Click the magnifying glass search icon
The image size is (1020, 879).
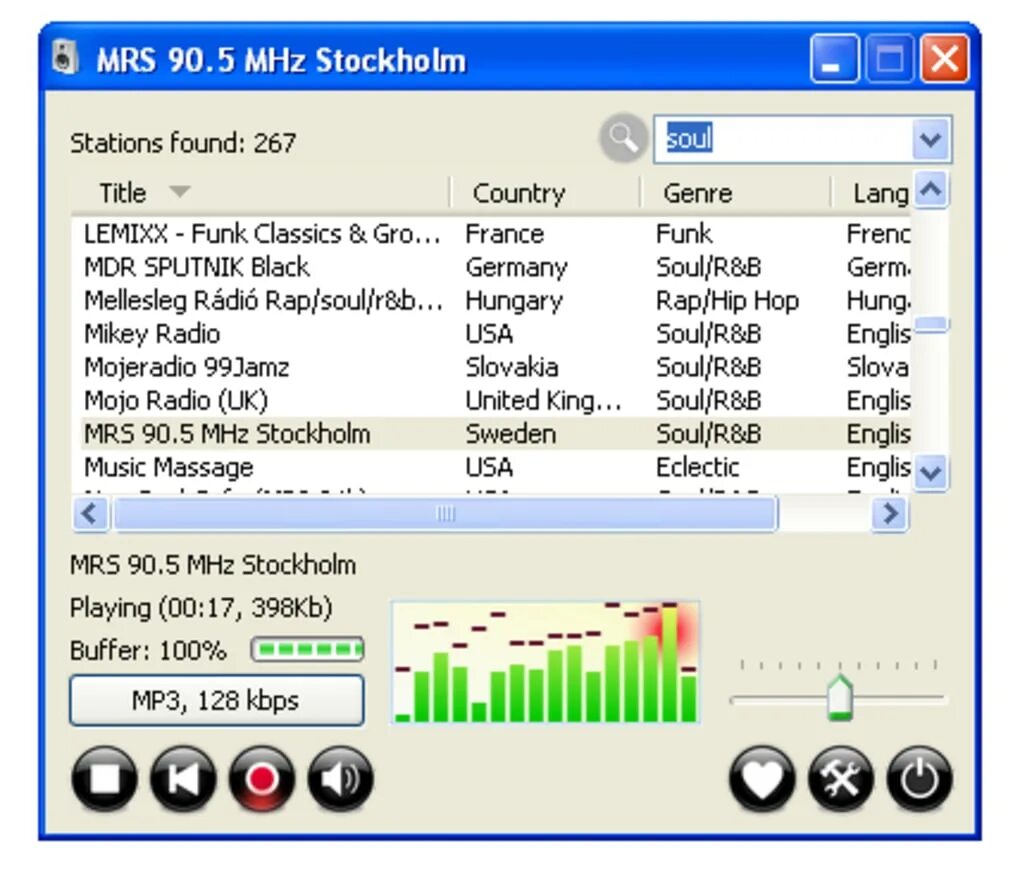622,139
